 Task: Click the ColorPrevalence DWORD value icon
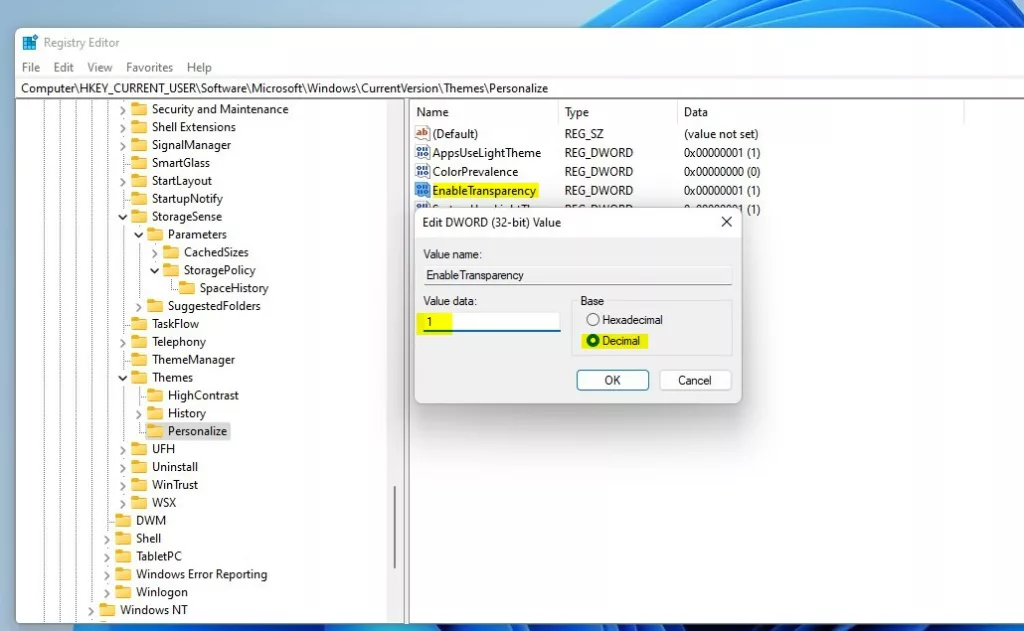pos(422,171)
